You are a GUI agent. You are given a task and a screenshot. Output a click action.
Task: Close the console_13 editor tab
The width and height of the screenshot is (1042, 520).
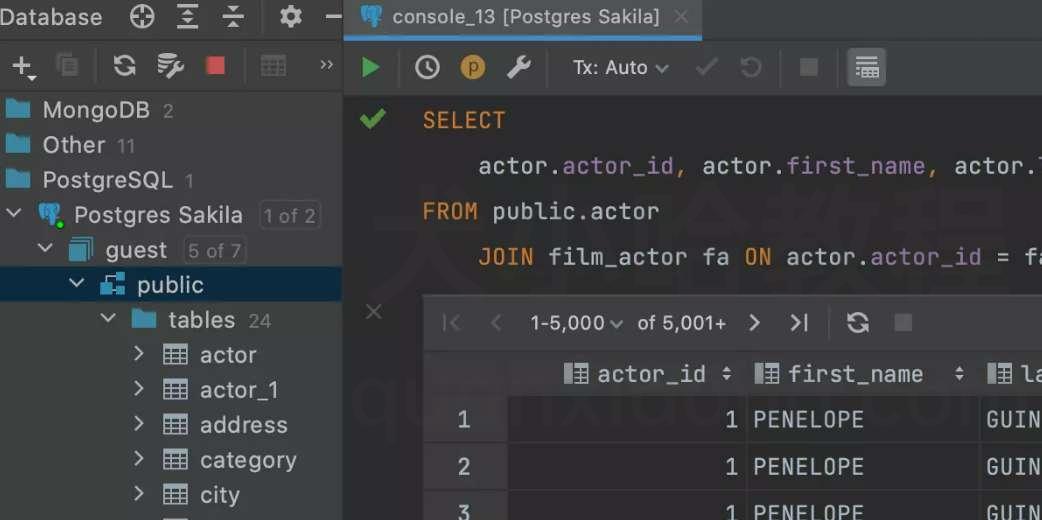click(681, 17)
